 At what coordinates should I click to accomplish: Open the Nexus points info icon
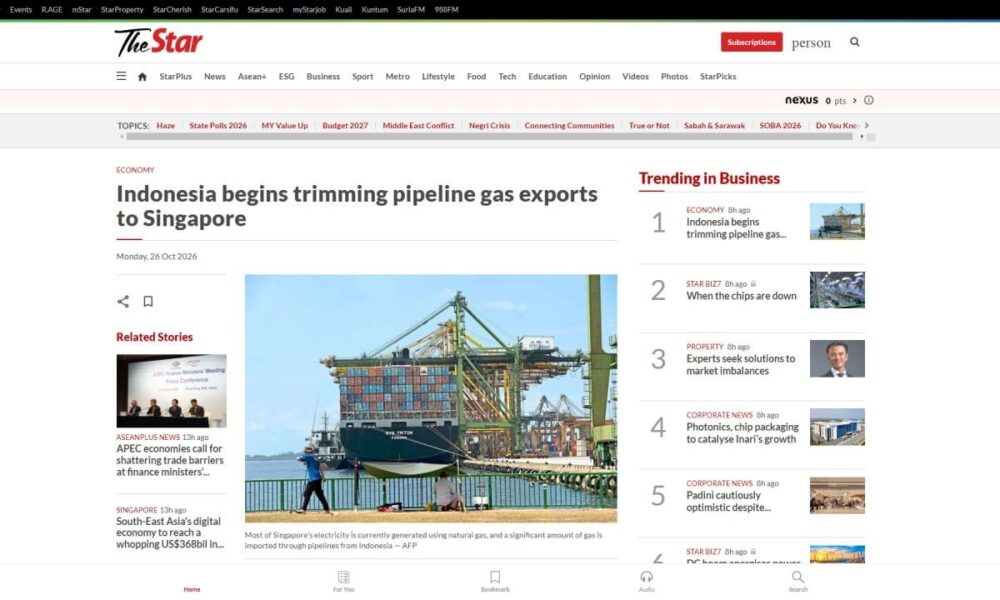point(869,100)
